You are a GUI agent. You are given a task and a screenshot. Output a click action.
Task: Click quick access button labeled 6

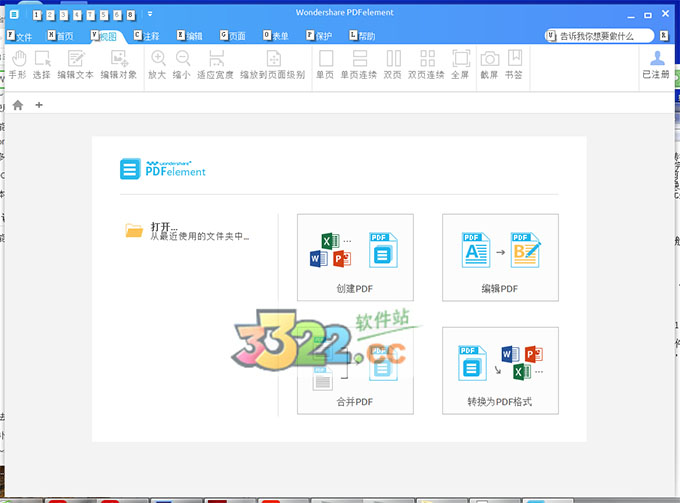(117, 16)
